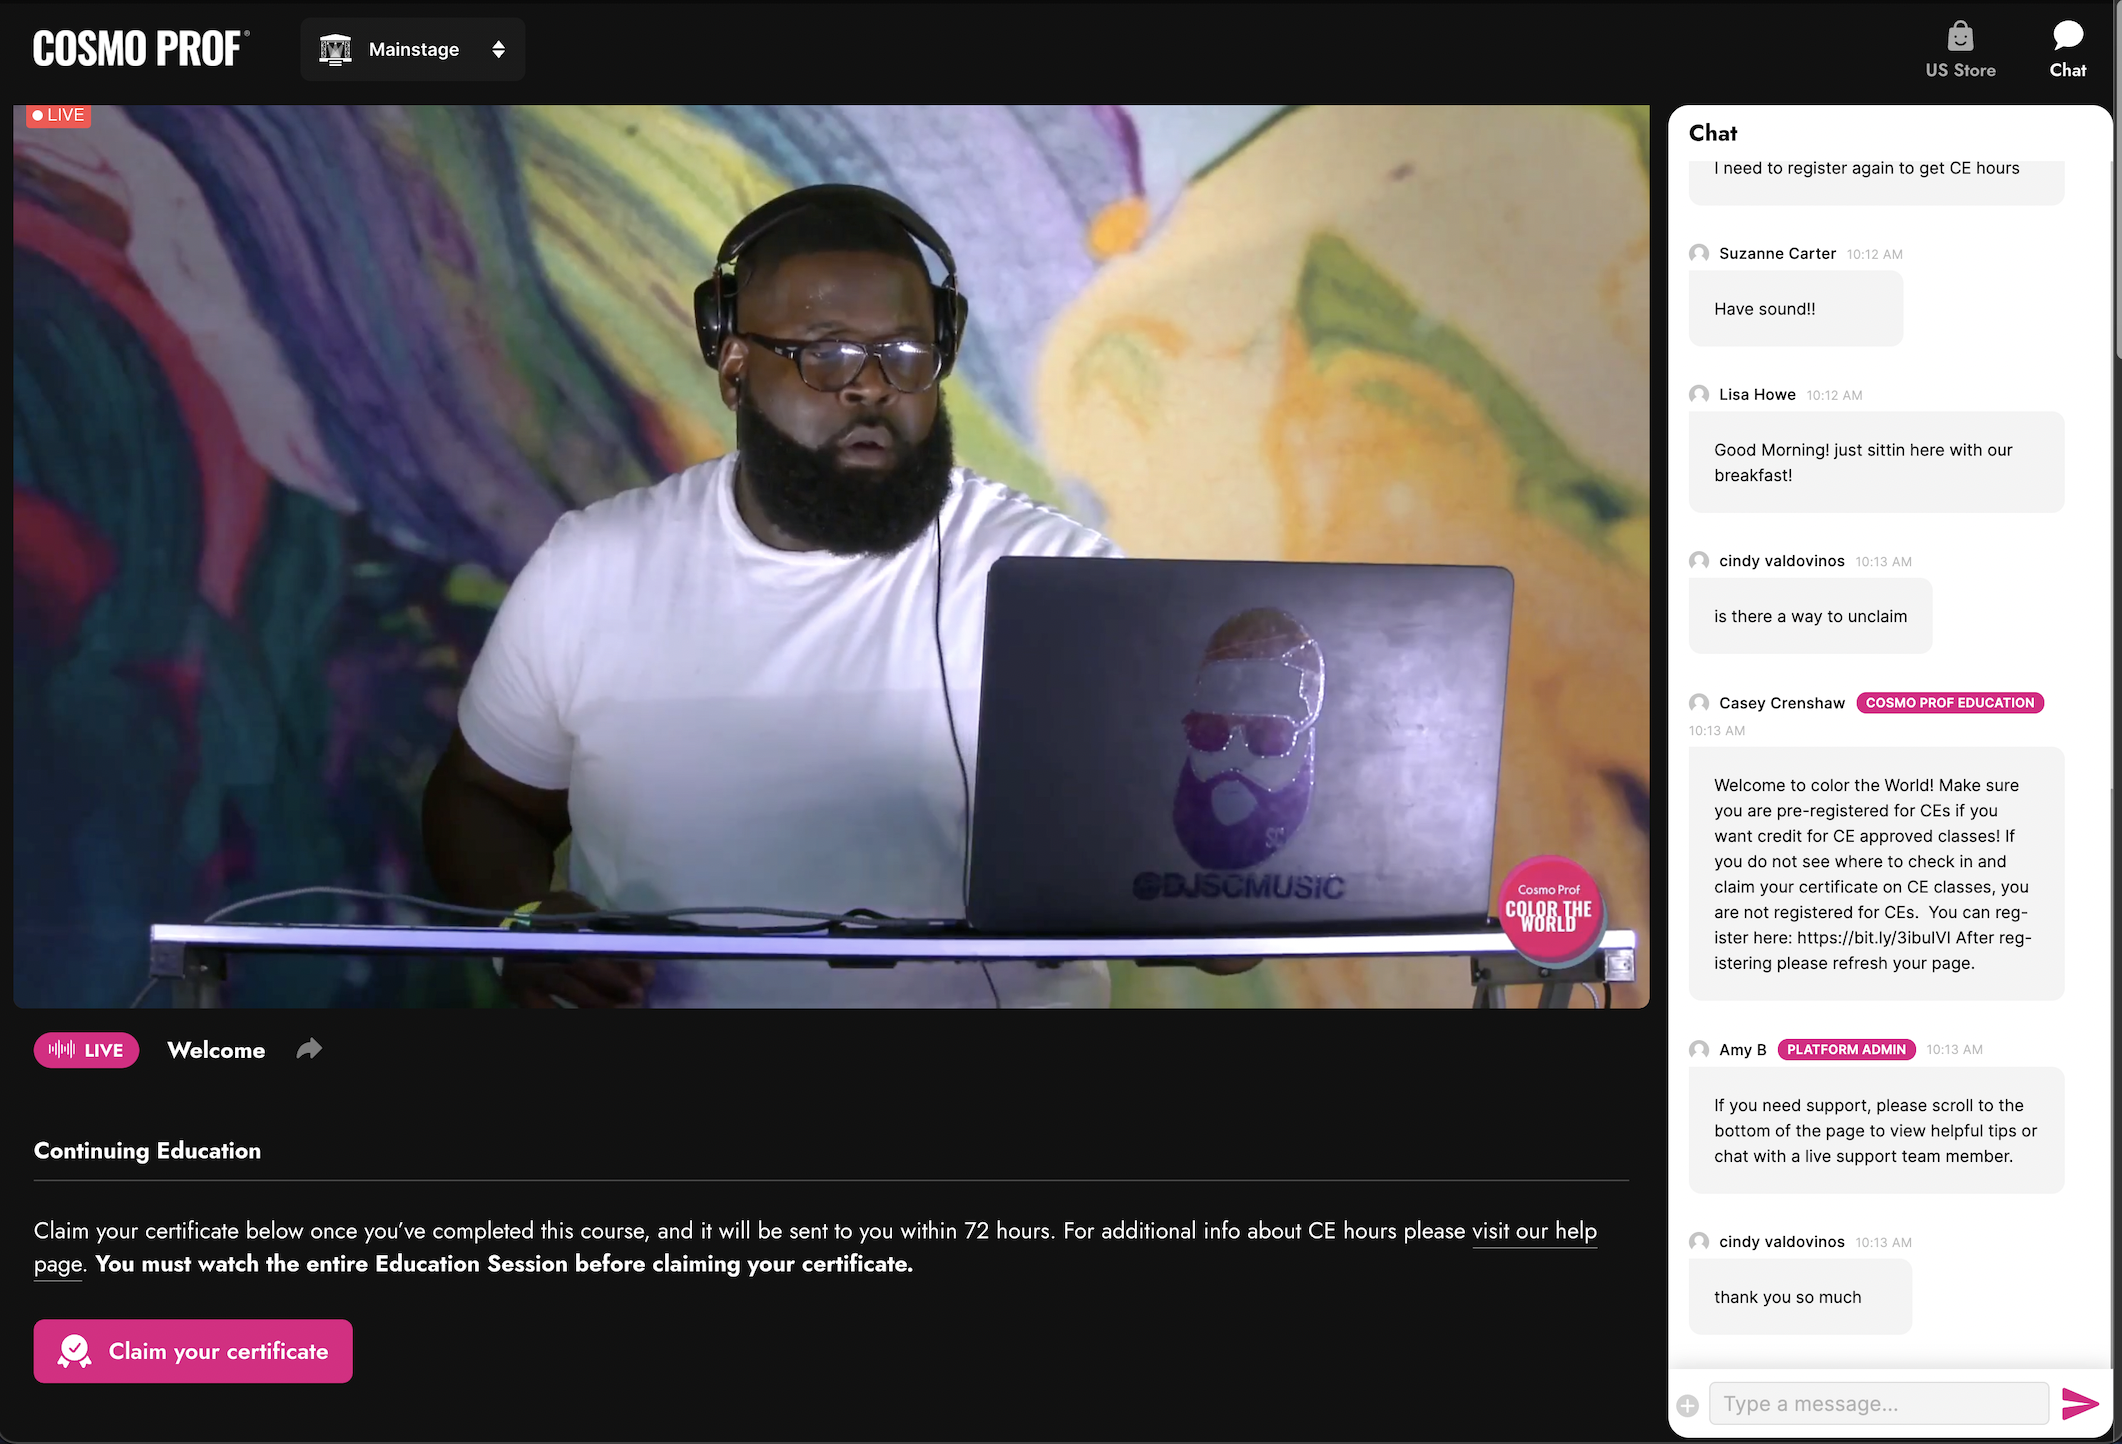Click the Welcome session title

pos(216,1050)
